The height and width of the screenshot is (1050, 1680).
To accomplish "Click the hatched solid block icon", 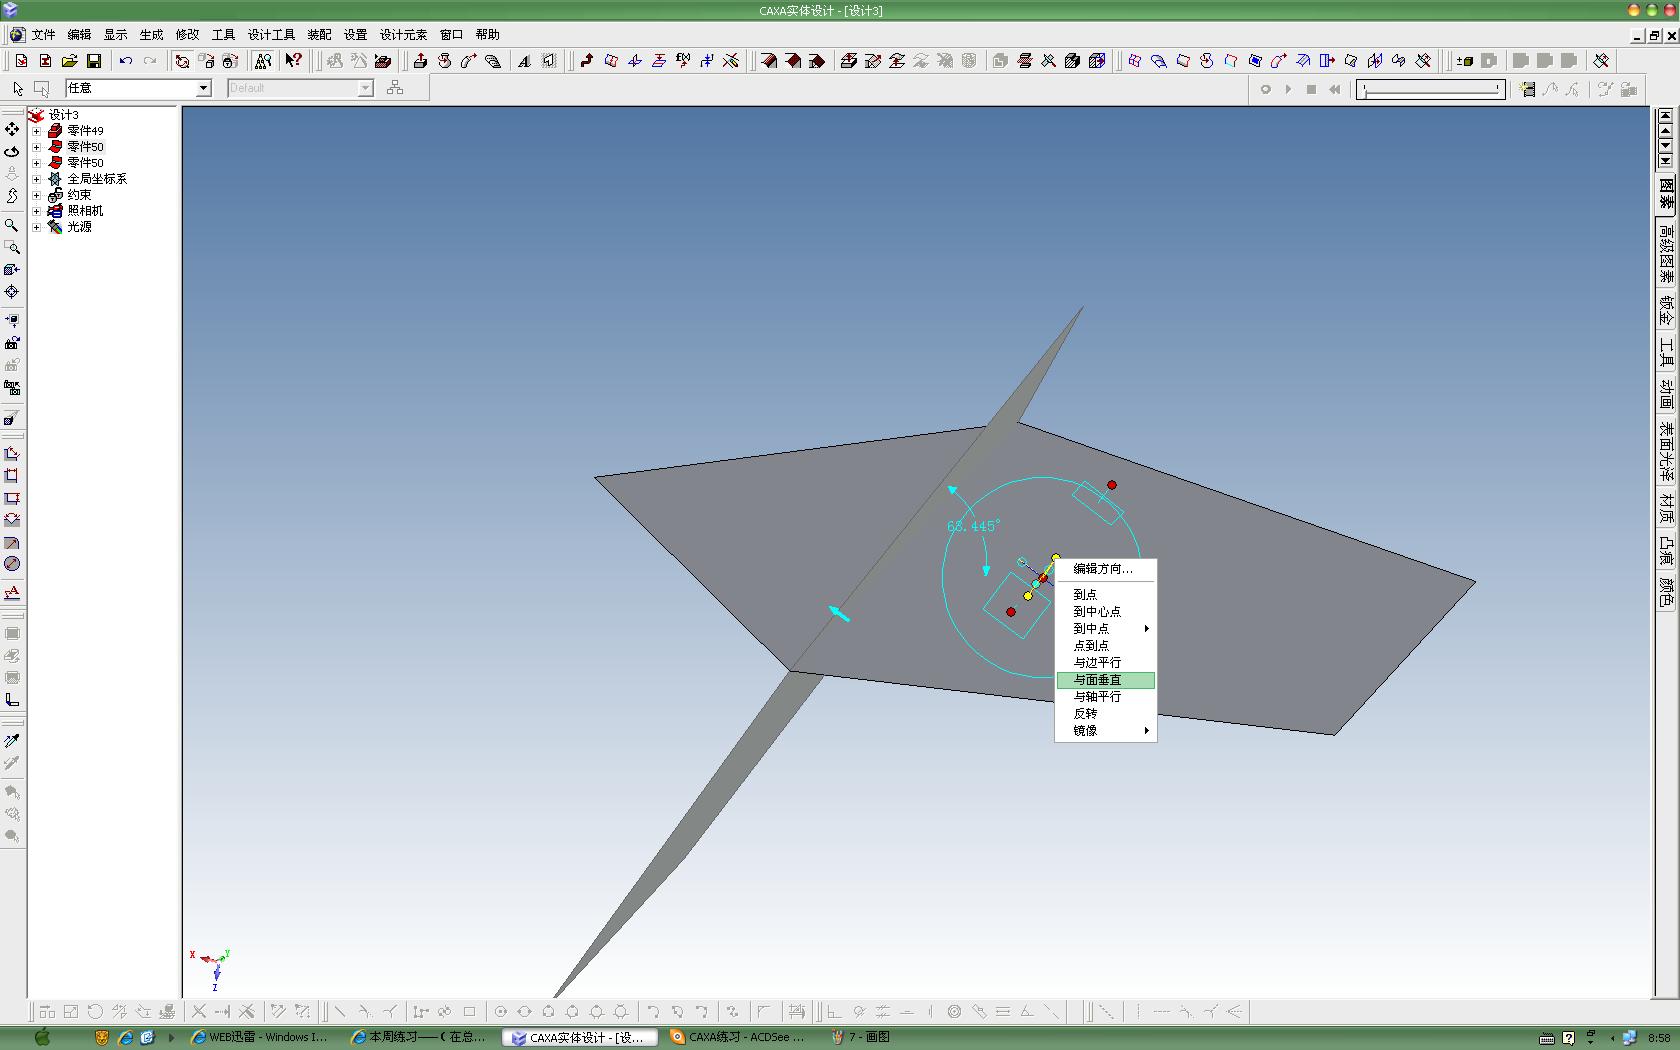I will pos(1073,61).
